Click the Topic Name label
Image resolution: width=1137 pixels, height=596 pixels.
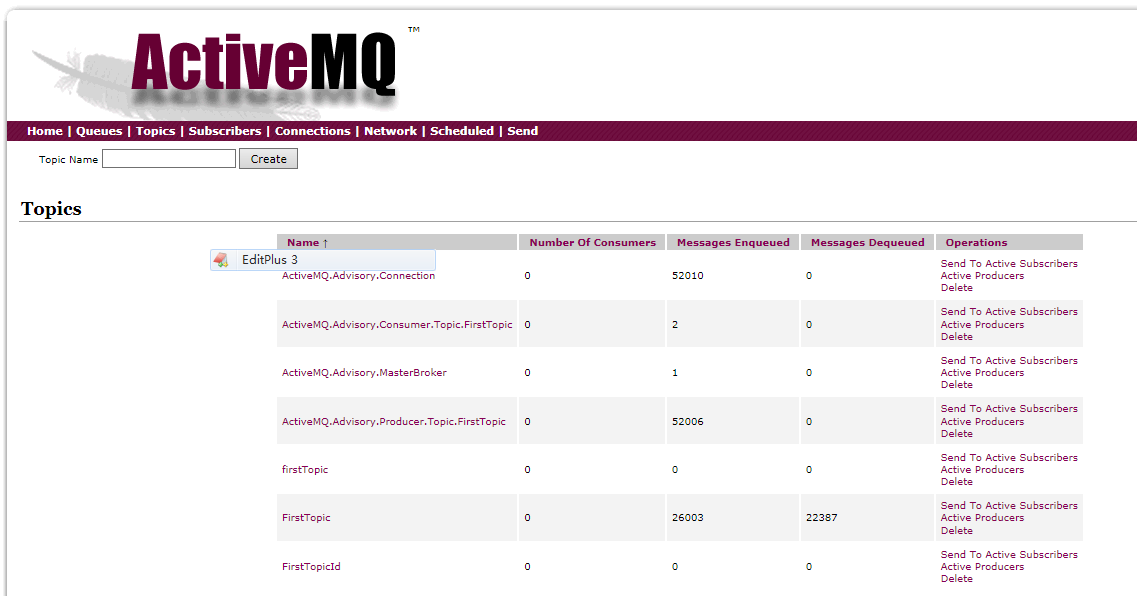click(68, 160)
